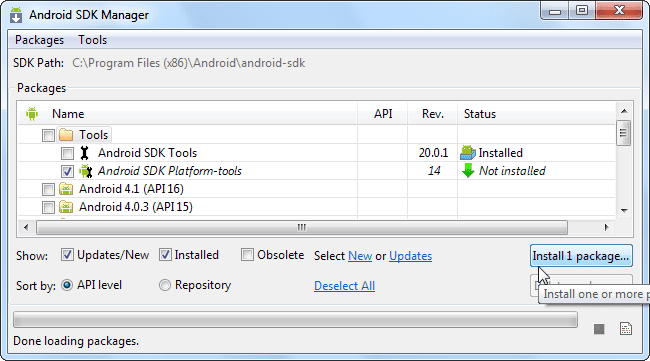Viewport: 650px width, 361px height.
Task: Click the vertical scrollbar thumb
Action: [623, 133]
